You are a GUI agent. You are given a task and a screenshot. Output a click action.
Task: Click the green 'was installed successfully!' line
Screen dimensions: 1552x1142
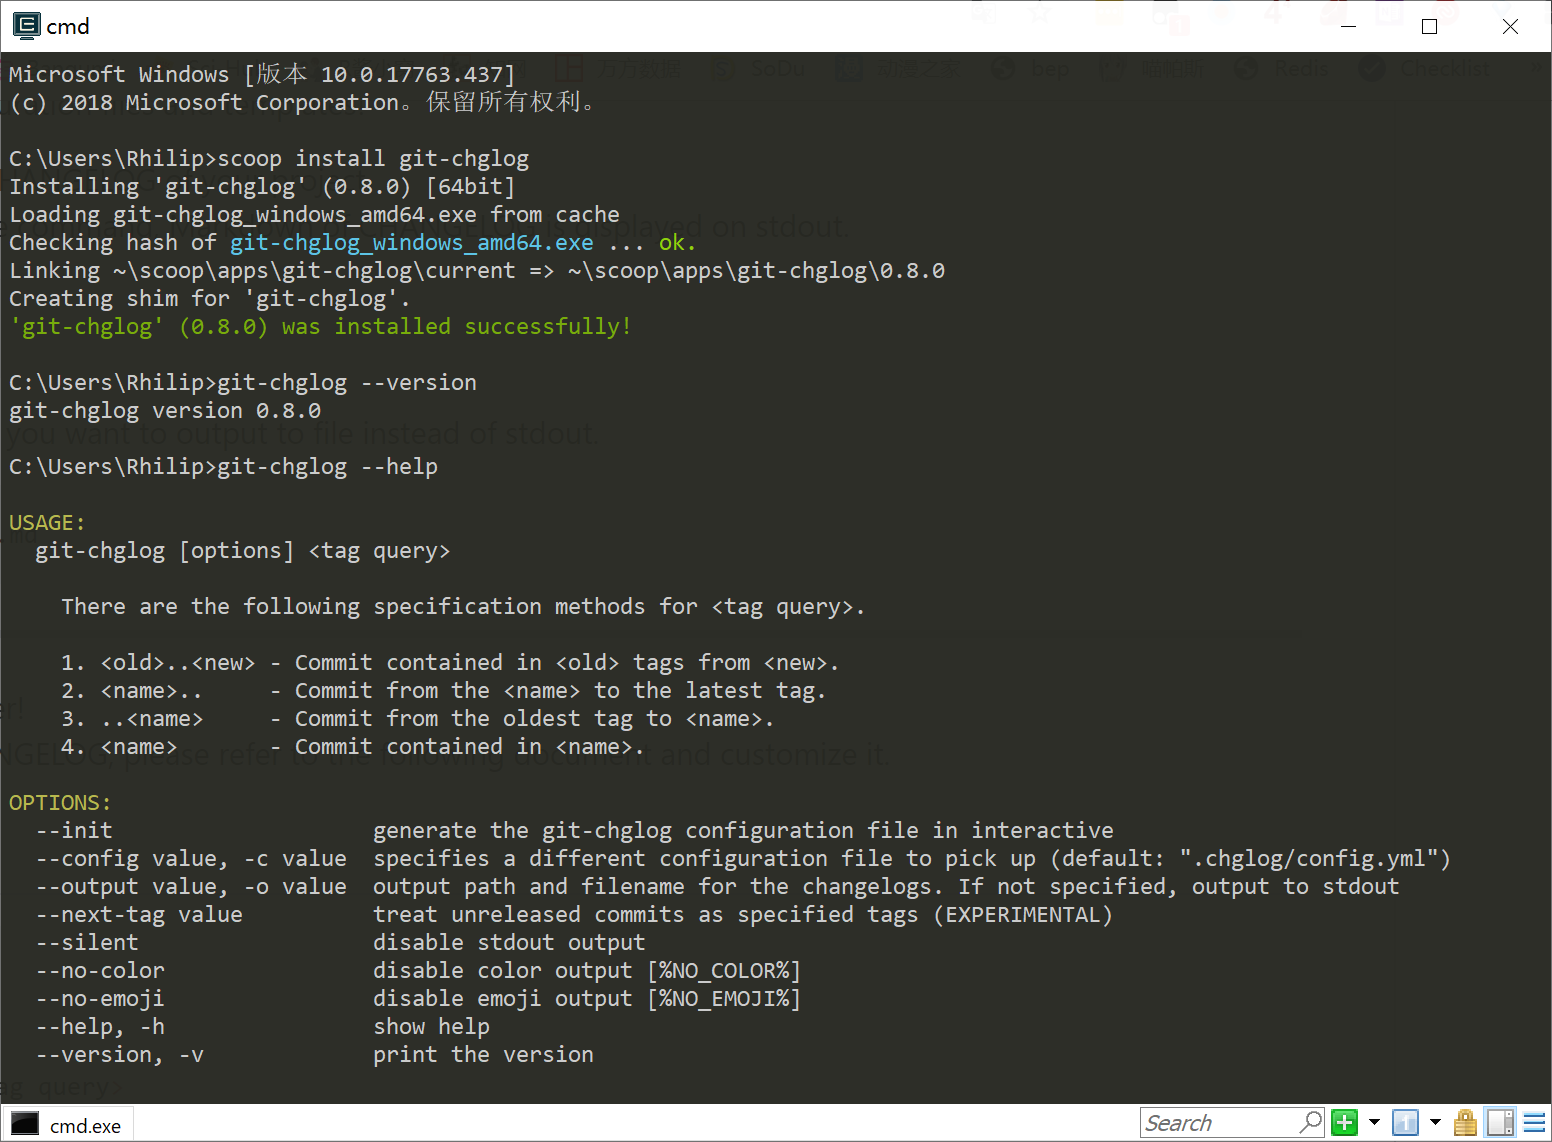coord(320,326)
